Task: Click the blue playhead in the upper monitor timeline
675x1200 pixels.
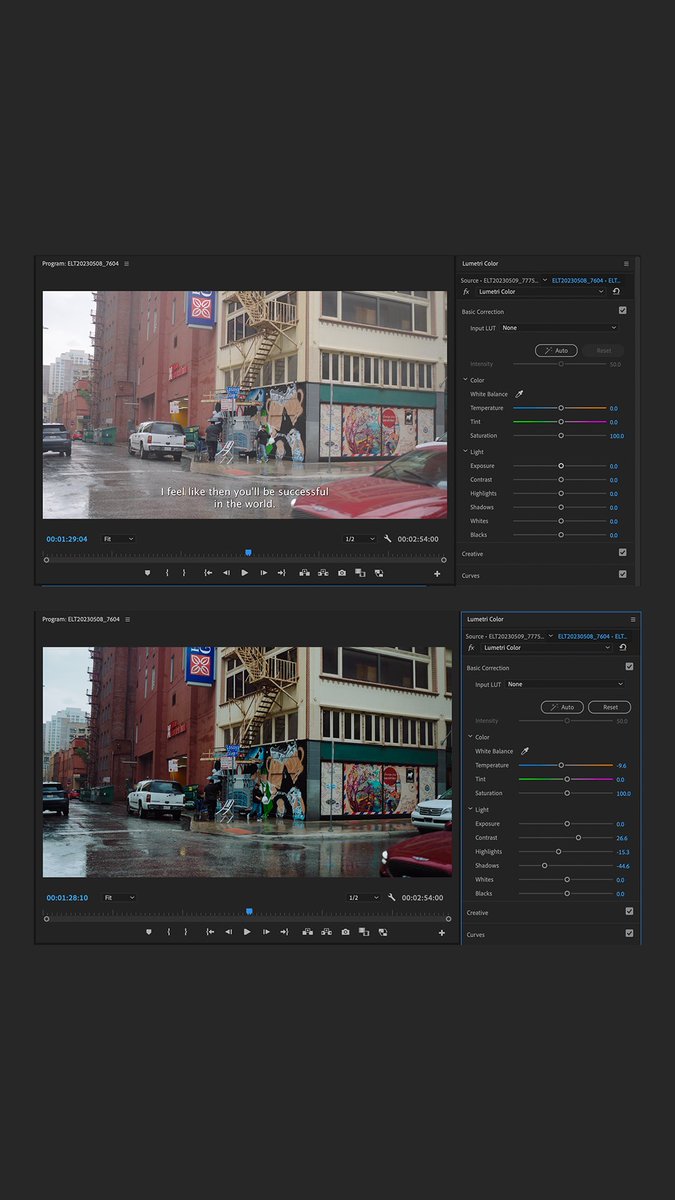Action: click(248, 552)
